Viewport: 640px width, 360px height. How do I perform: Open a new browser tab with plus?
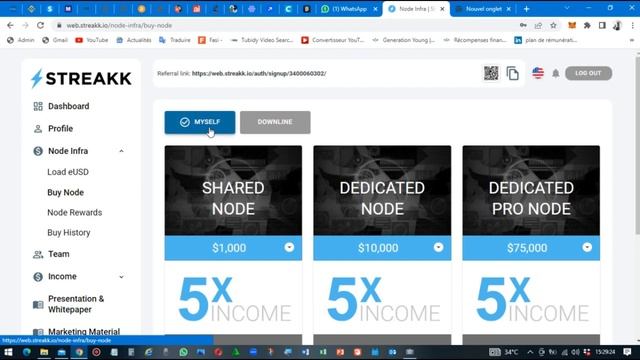[527, 9]
